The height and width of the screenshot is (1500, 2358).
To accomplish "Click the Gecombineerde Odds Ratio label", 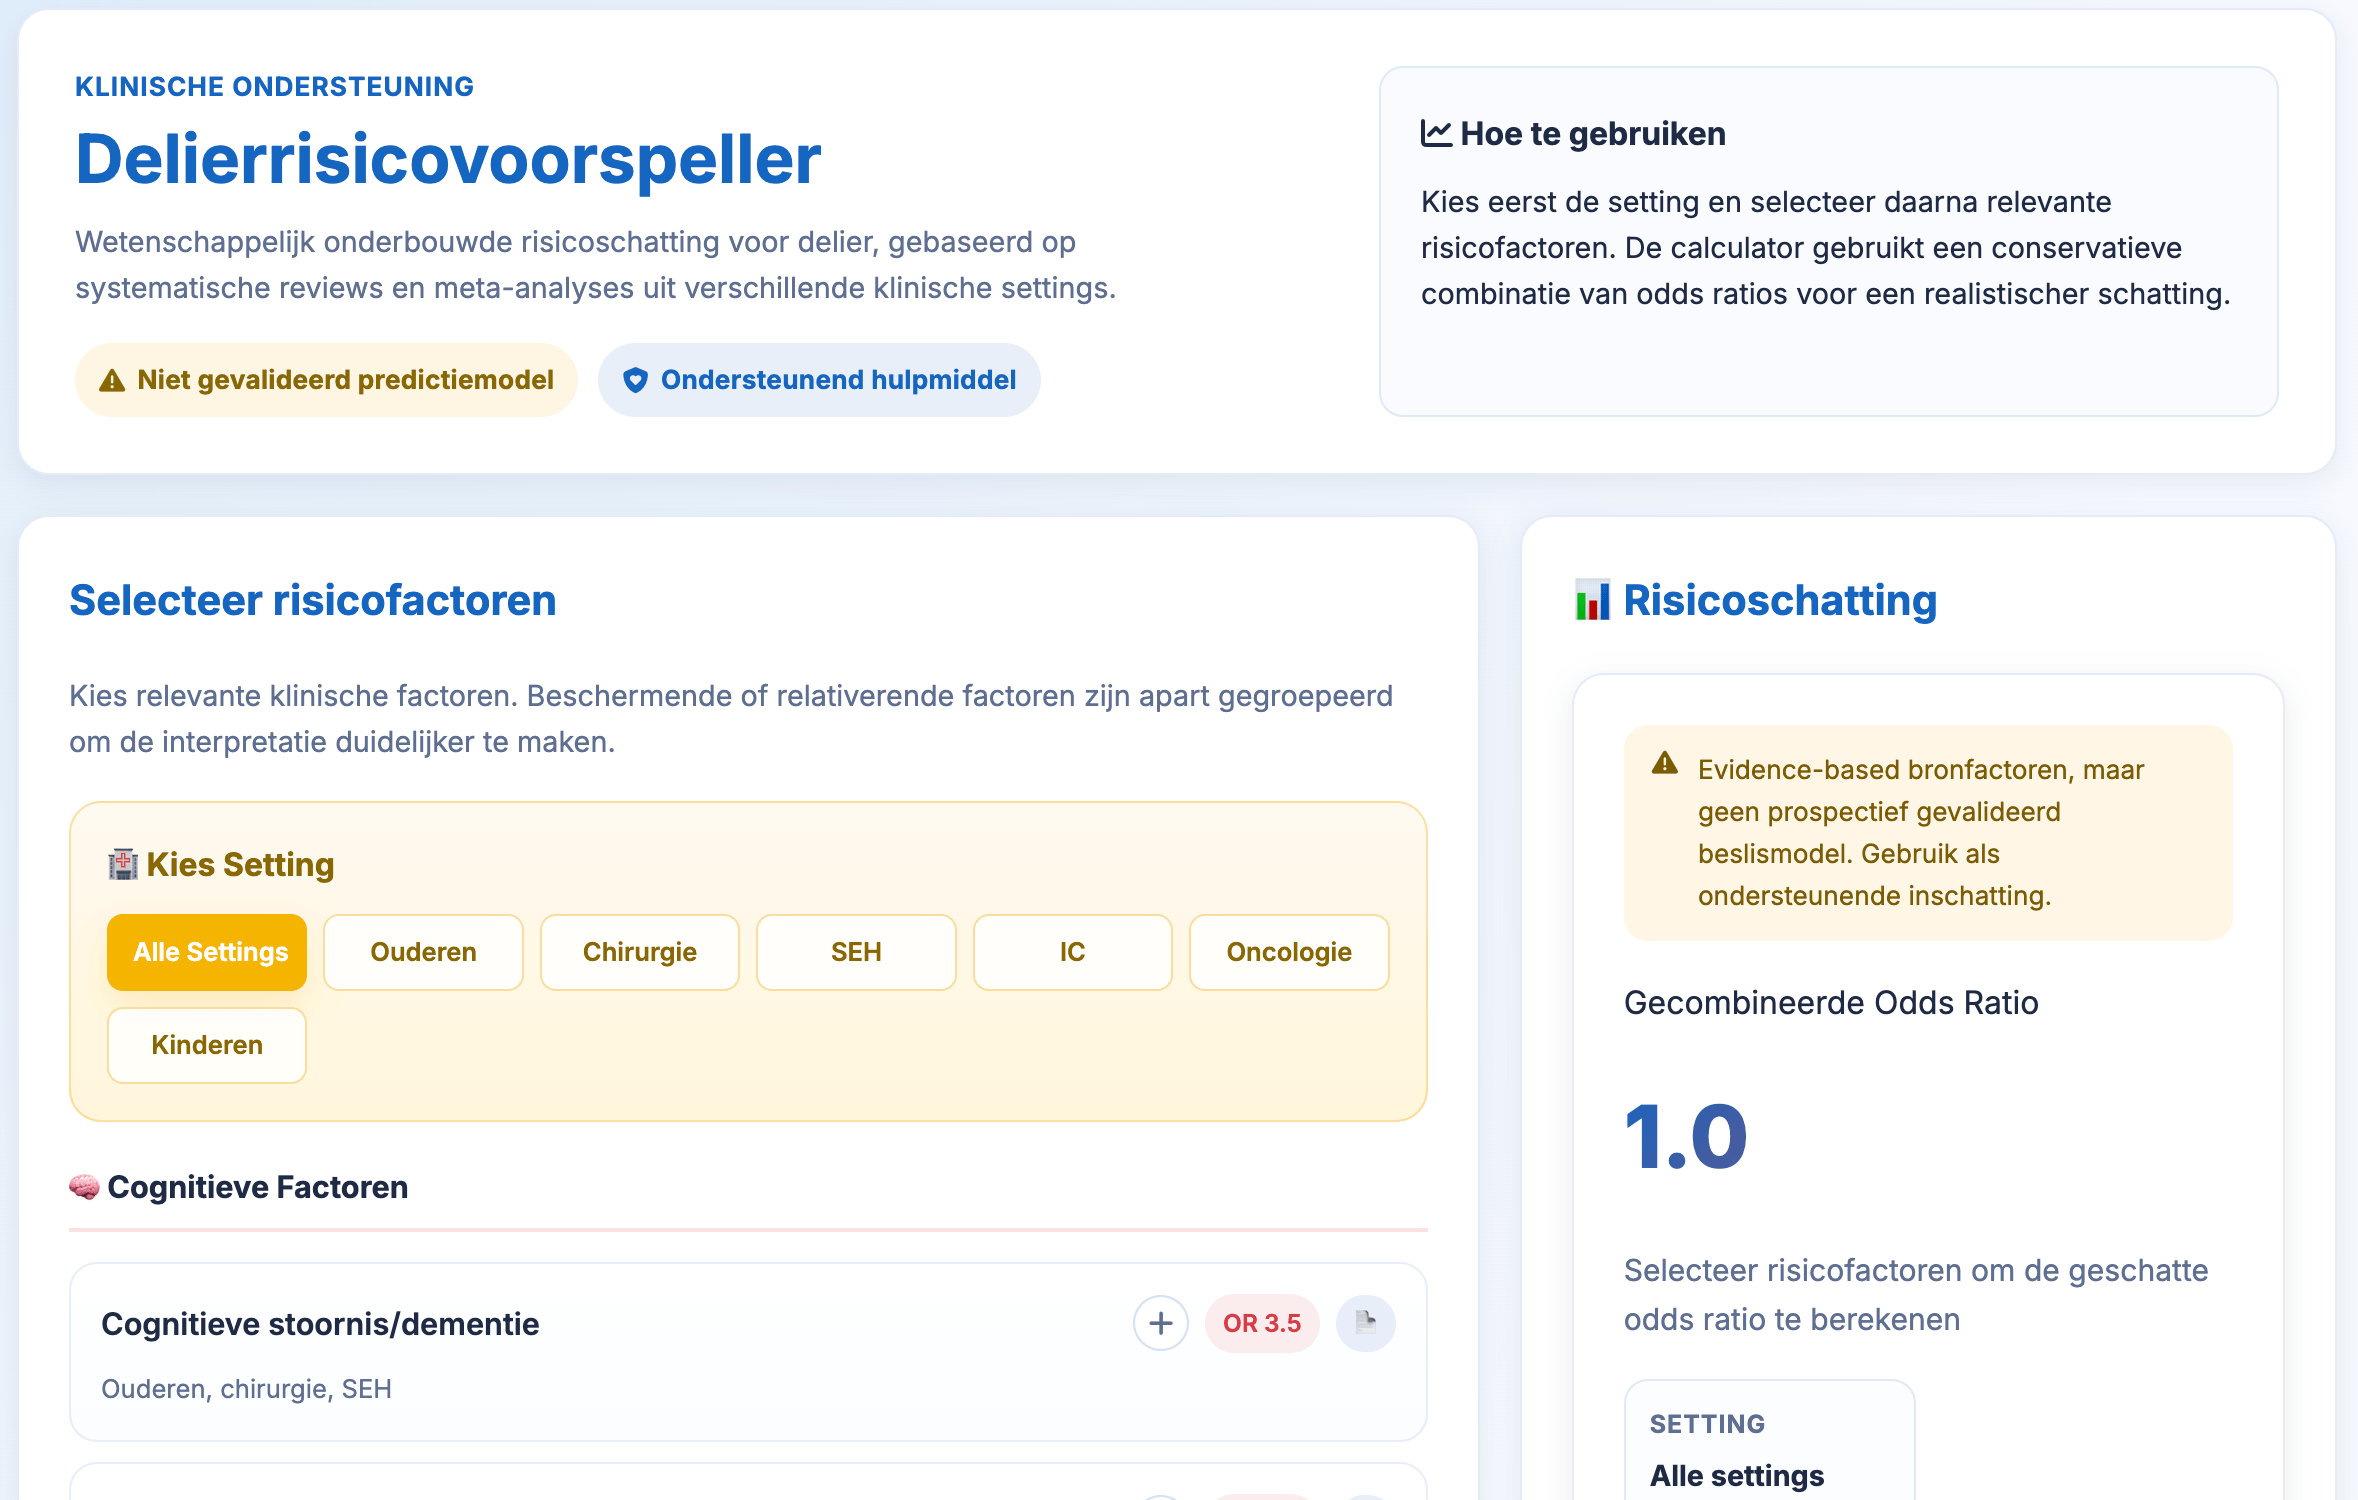I will (x=1831, y=1003).
